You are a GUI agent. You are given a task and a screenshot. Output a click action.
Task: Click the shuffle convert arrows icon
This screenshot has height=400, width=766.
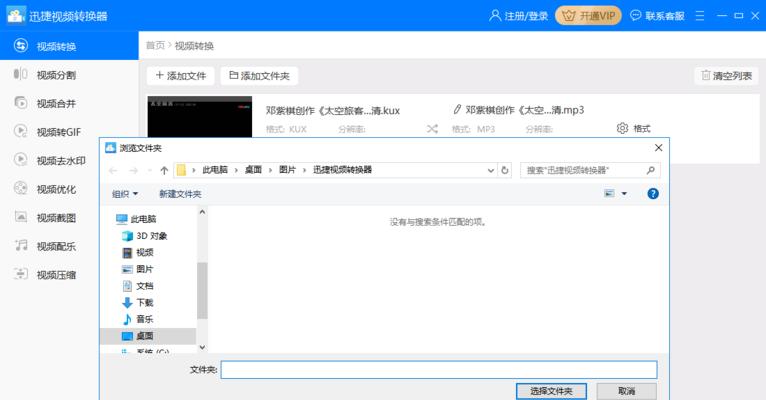click(432, 129)
